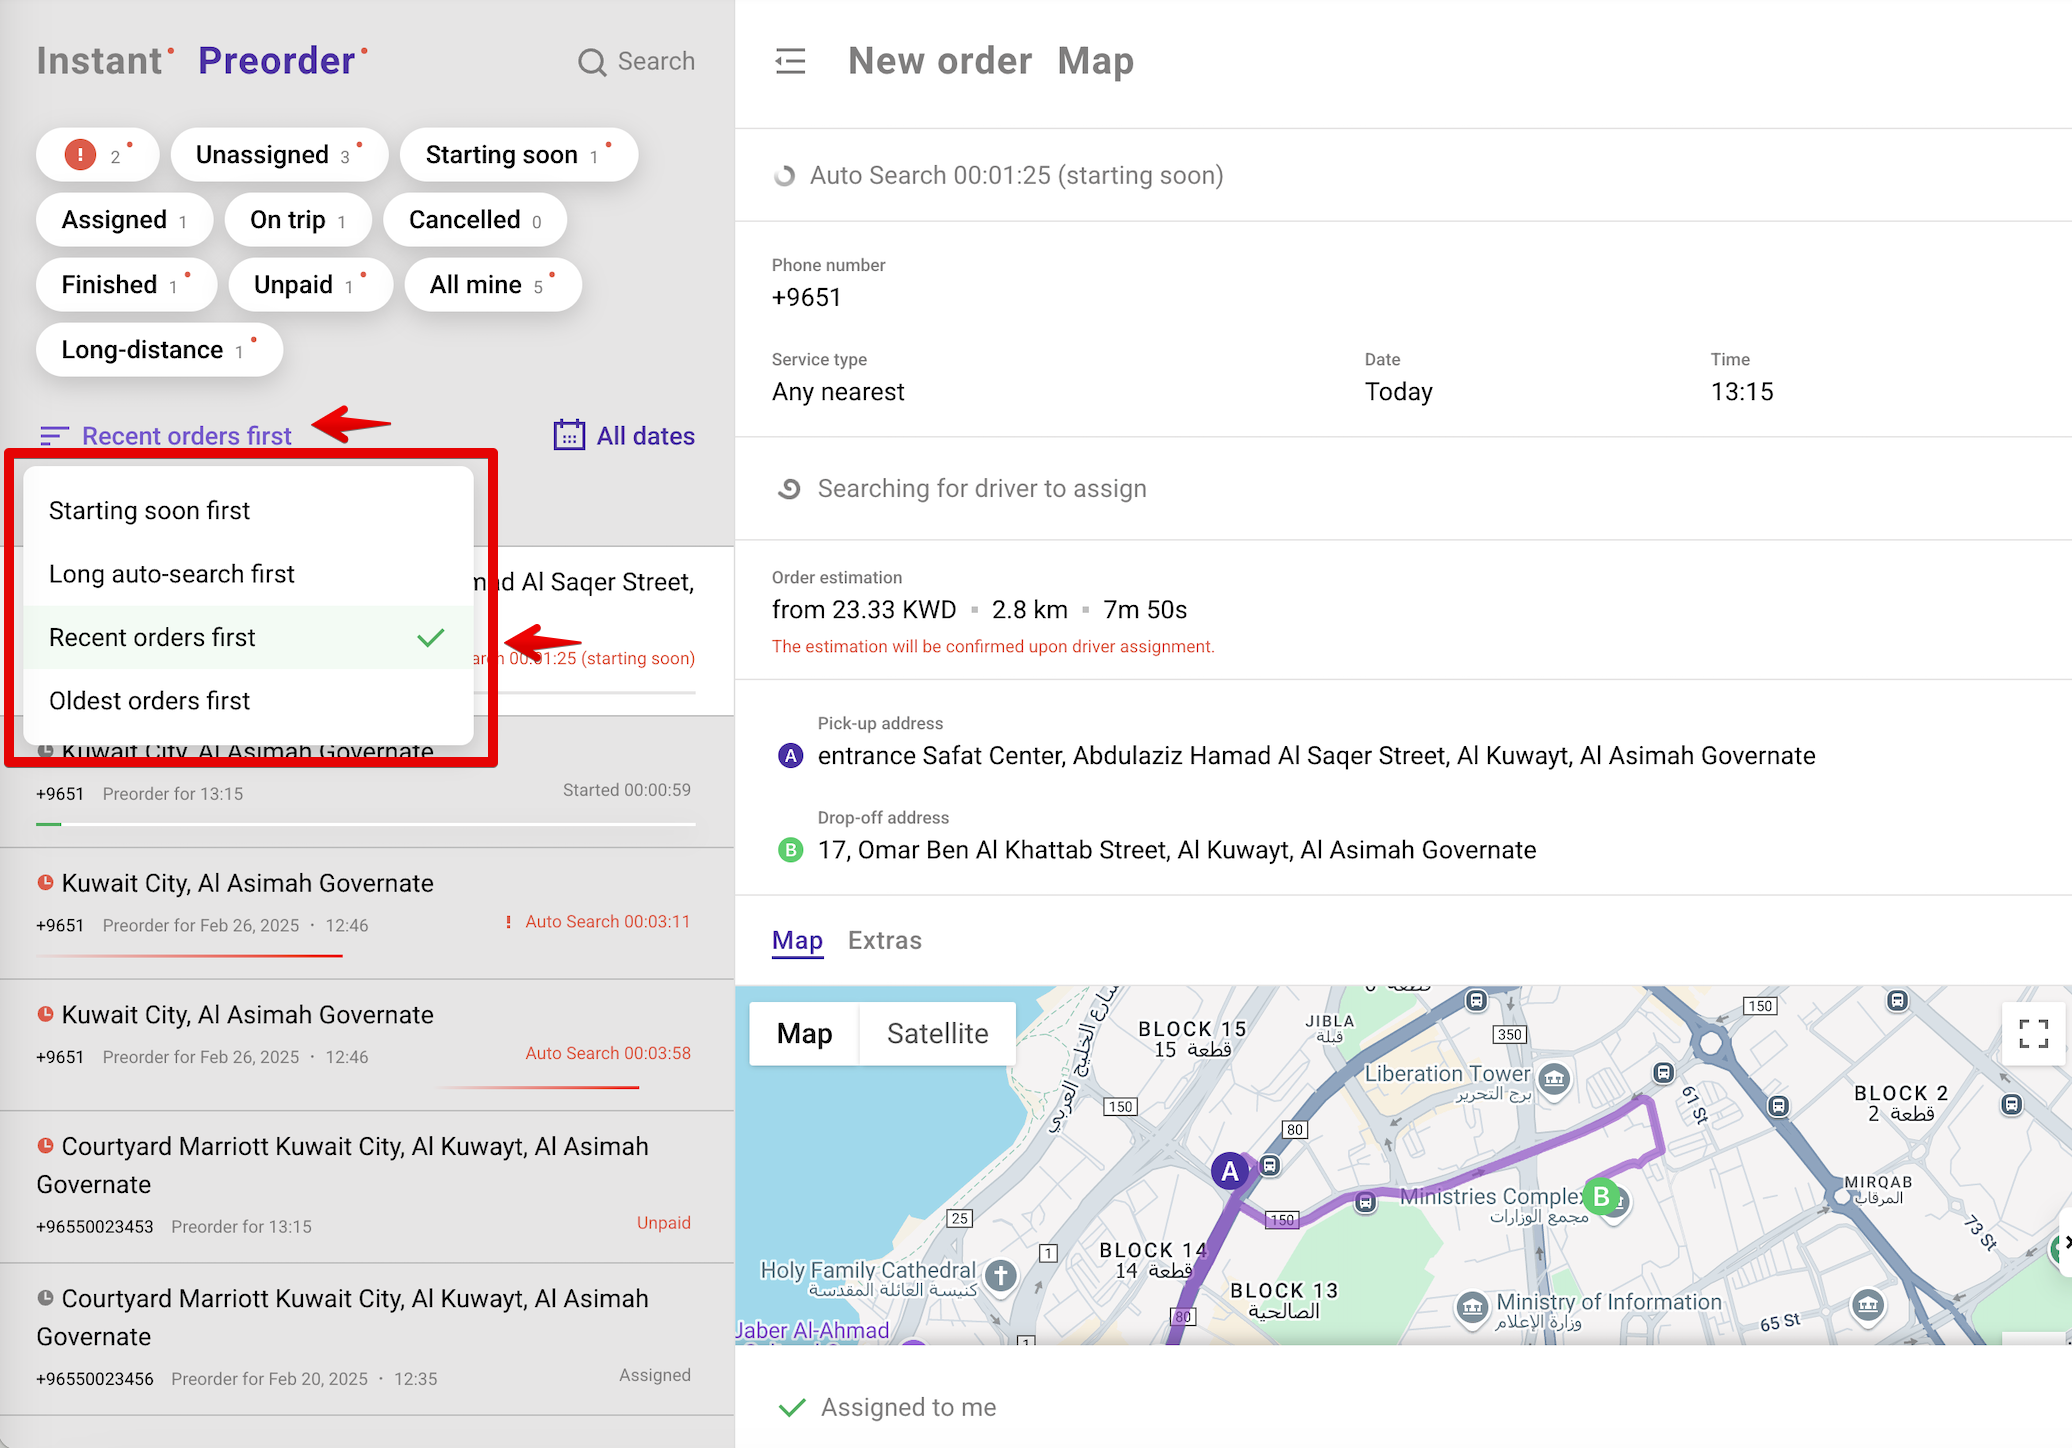The height and width of the screenshot is (1448, 2072).
Task: Enter fullscreen map view
Action: [x=2033, y=1033]
